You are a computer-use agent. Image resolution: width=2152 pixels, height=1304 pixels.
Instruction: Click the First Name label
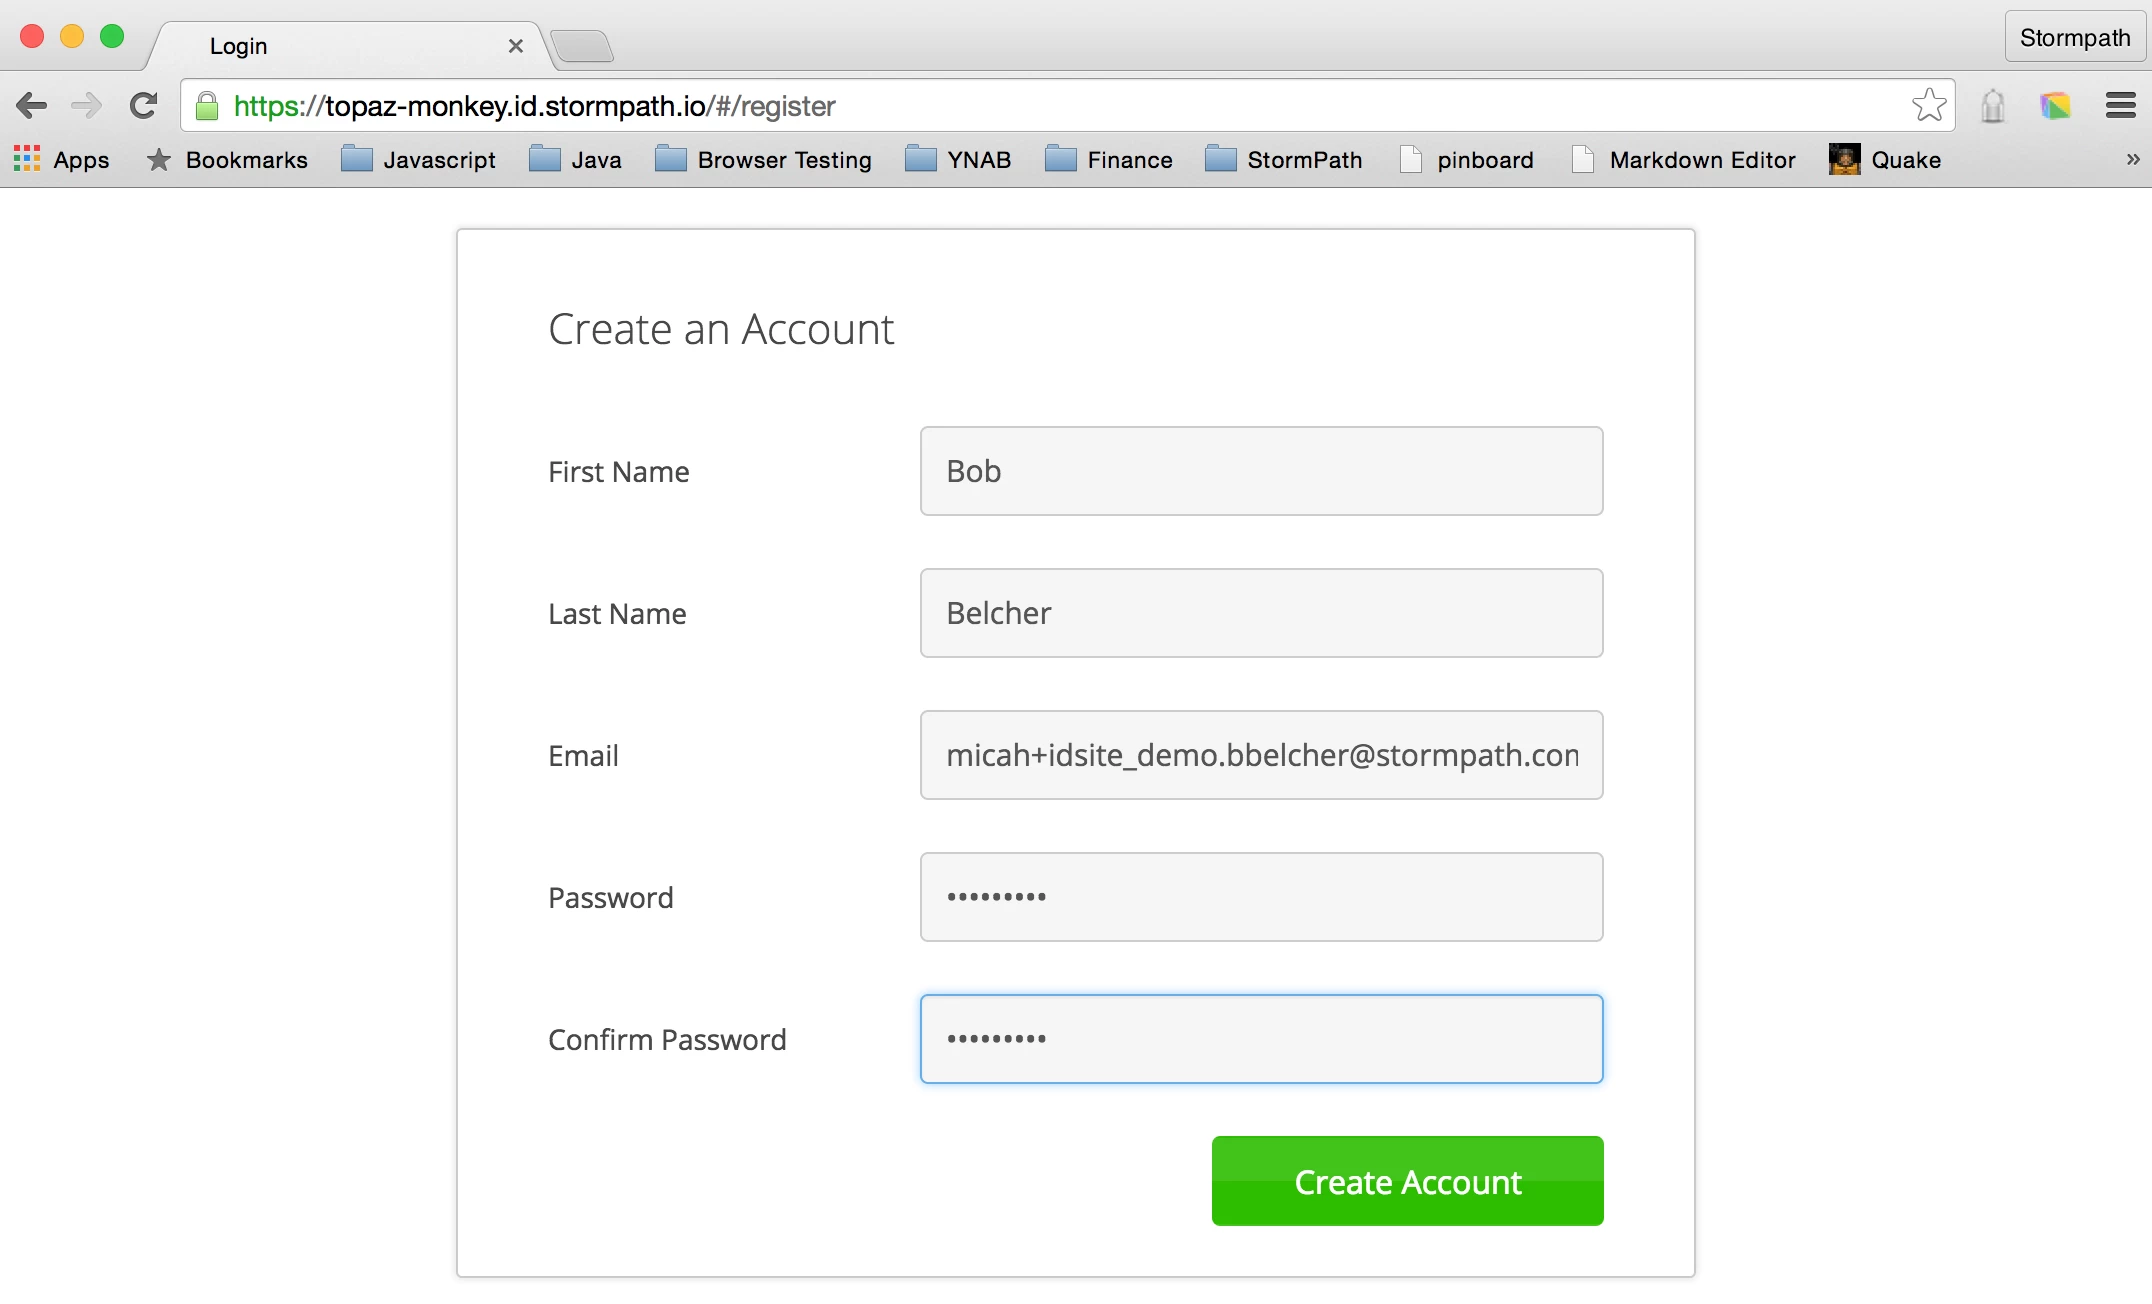coord(619,472)
